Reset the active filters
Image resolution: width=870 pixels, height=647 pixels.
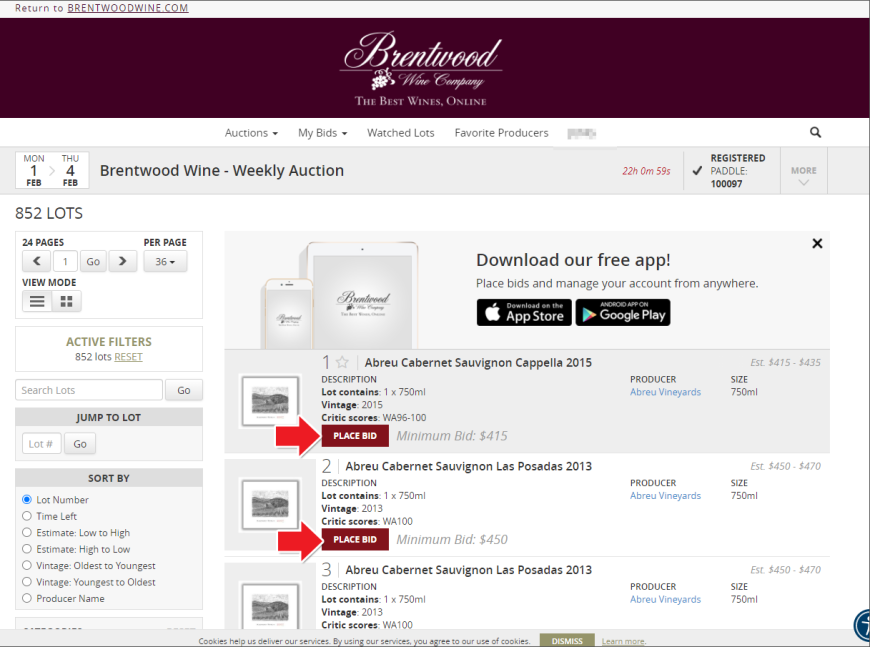(x=128, y=357)
